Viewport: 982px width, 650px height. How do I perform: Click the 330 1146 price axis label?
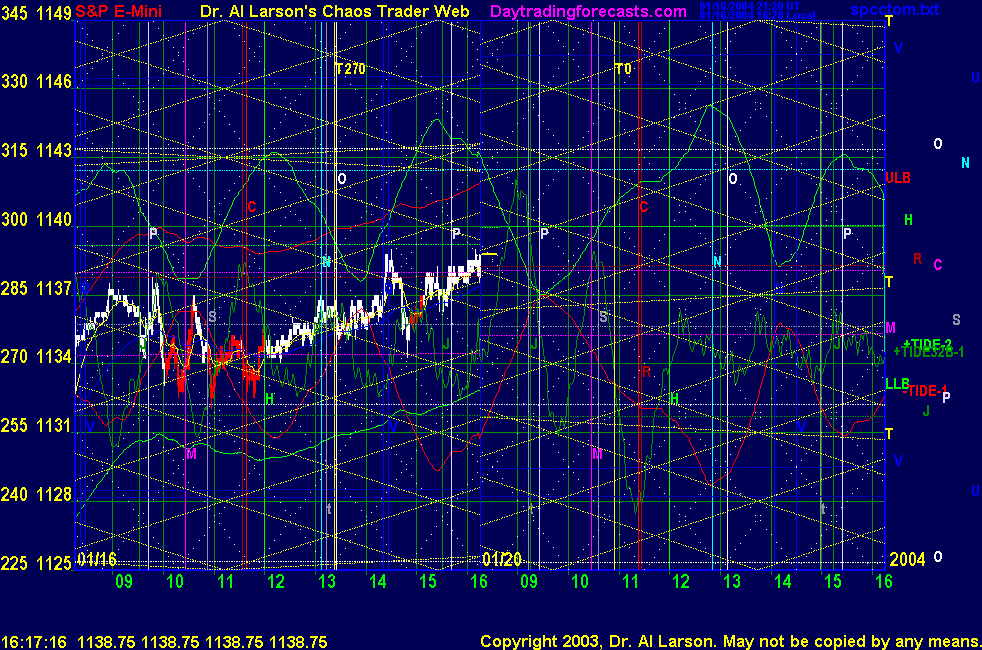click(x=36, y=81)
